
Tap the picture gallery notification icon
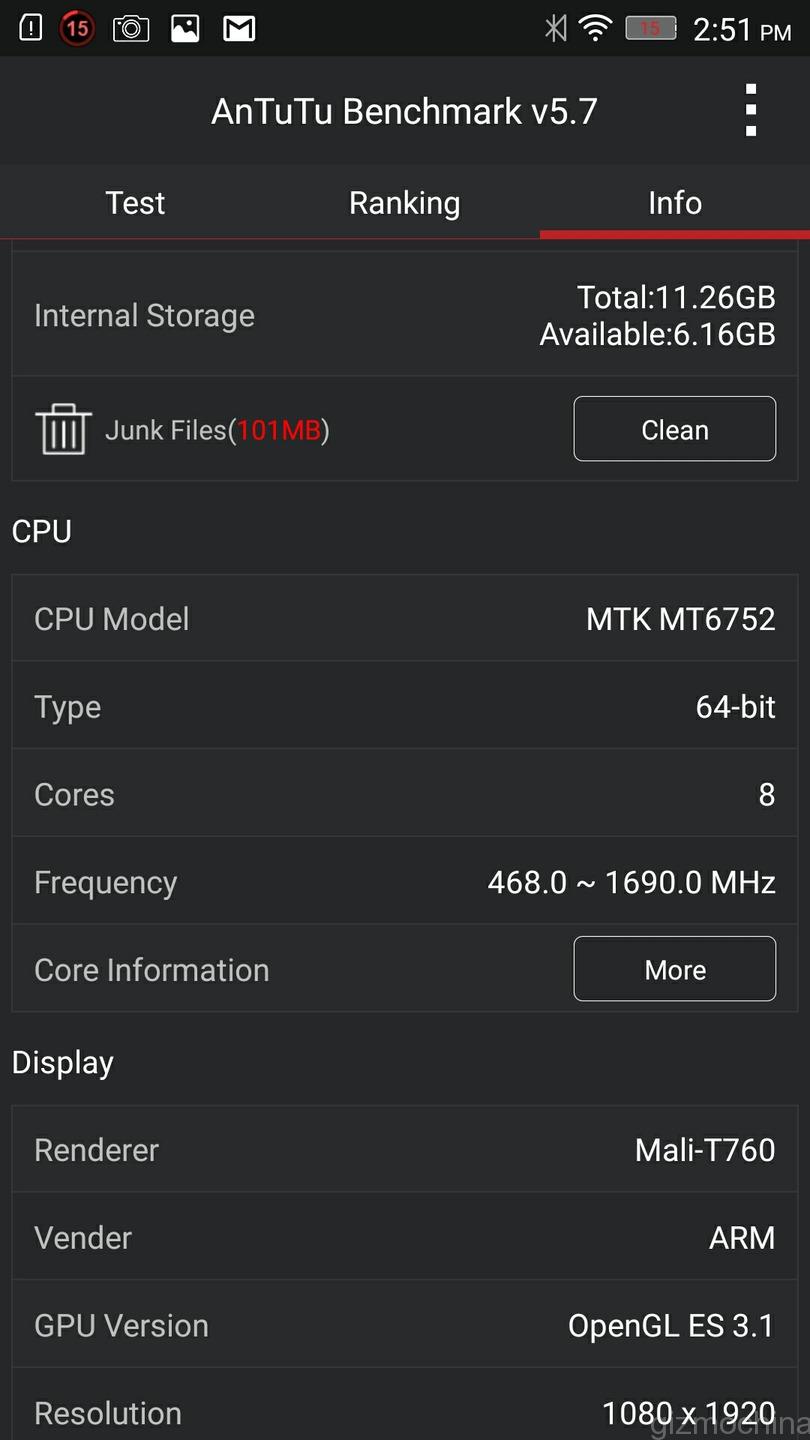(x=185, y=28)
